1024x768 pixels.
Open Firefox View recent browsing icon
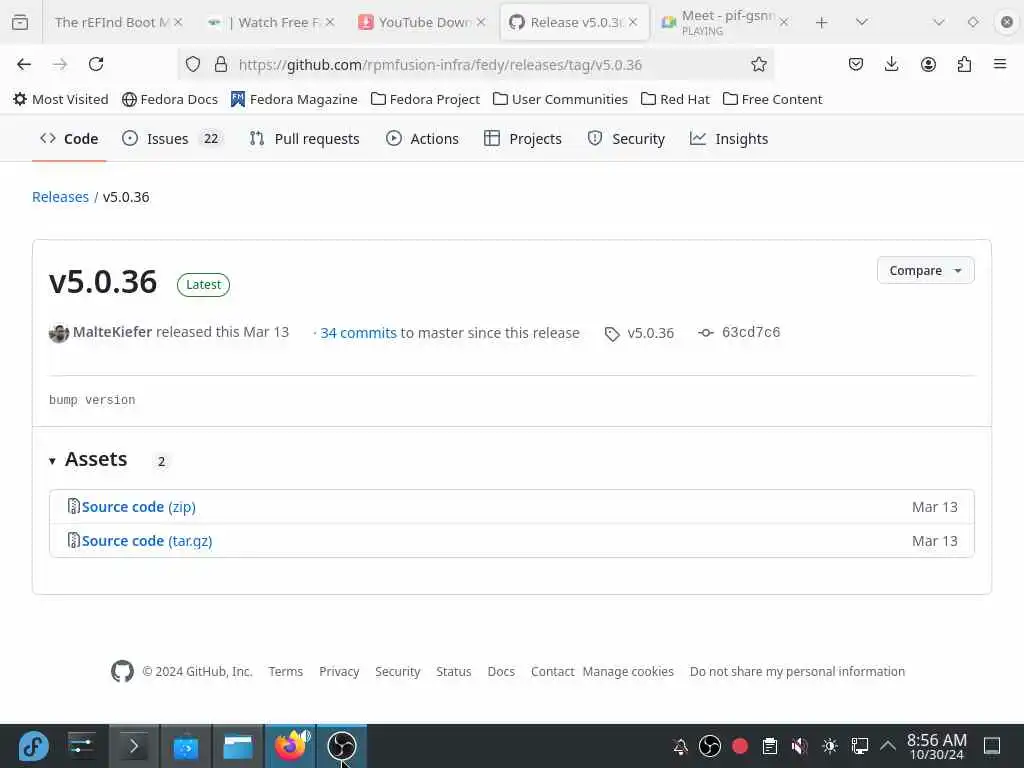[20, 22]
